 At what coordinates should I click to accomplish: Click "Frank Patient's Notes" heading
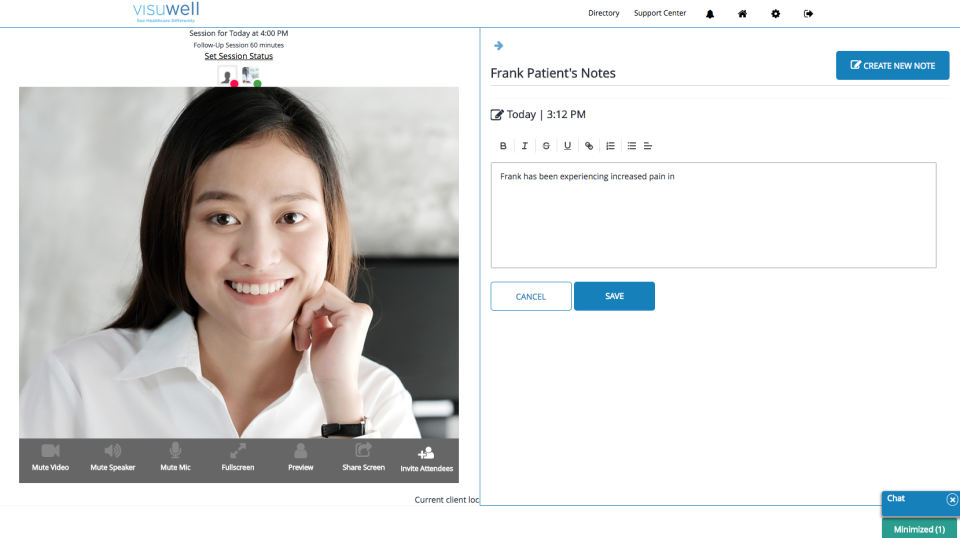[553, 73]
